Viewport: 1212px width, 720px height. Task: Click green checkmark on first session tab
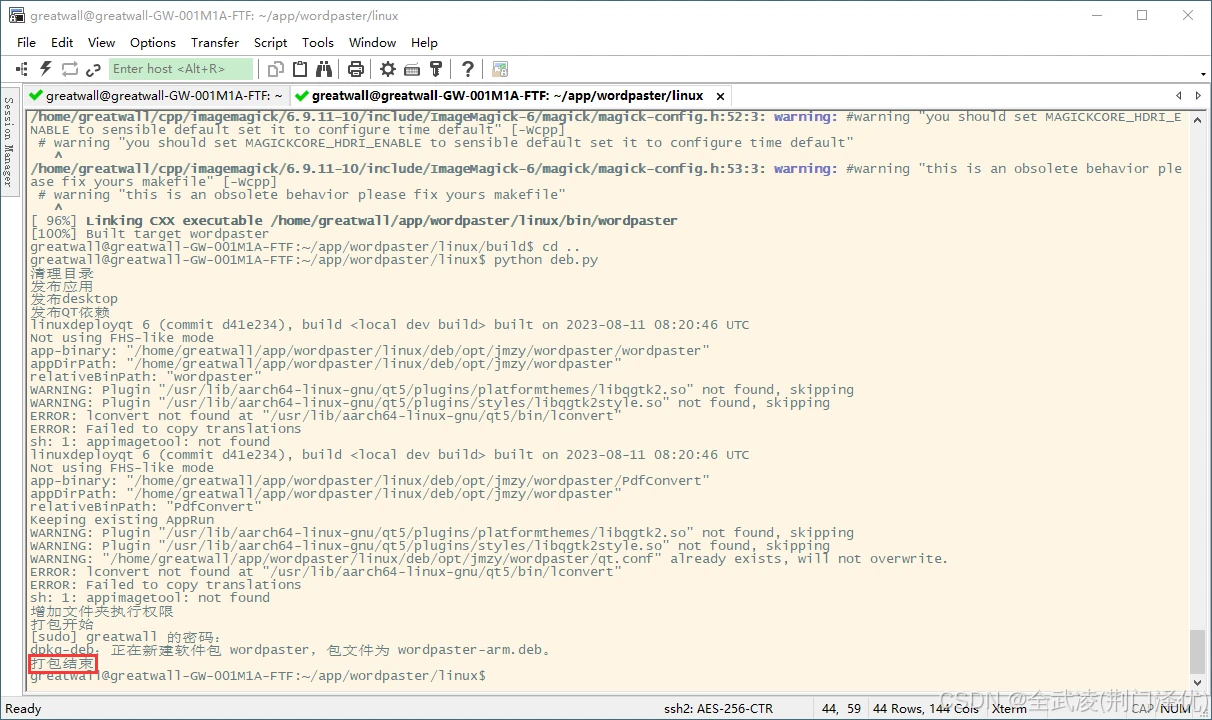pos(36,96)
